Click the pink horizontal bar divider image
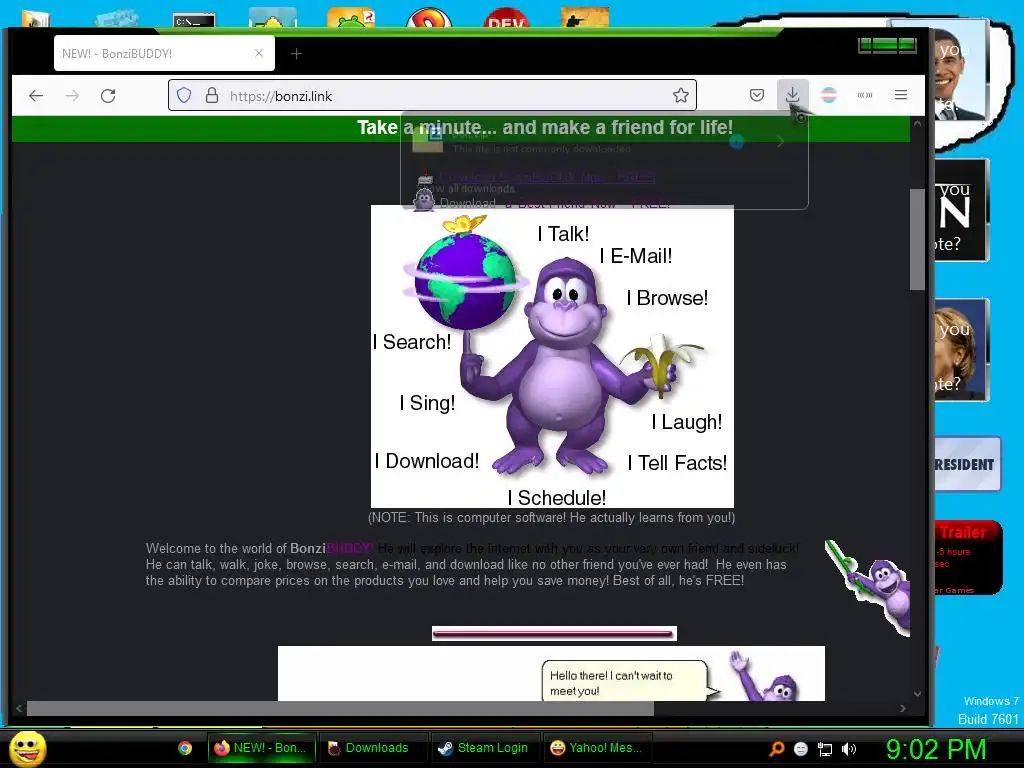The width and height of the screenshot is (1024, 768). [554, 633]
